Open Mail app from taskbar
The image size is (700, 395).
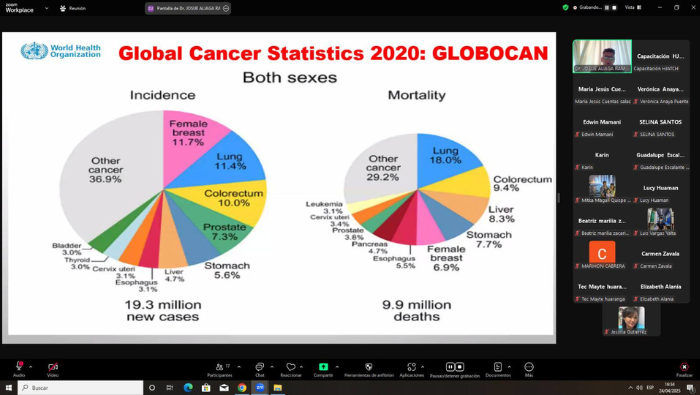224,387
